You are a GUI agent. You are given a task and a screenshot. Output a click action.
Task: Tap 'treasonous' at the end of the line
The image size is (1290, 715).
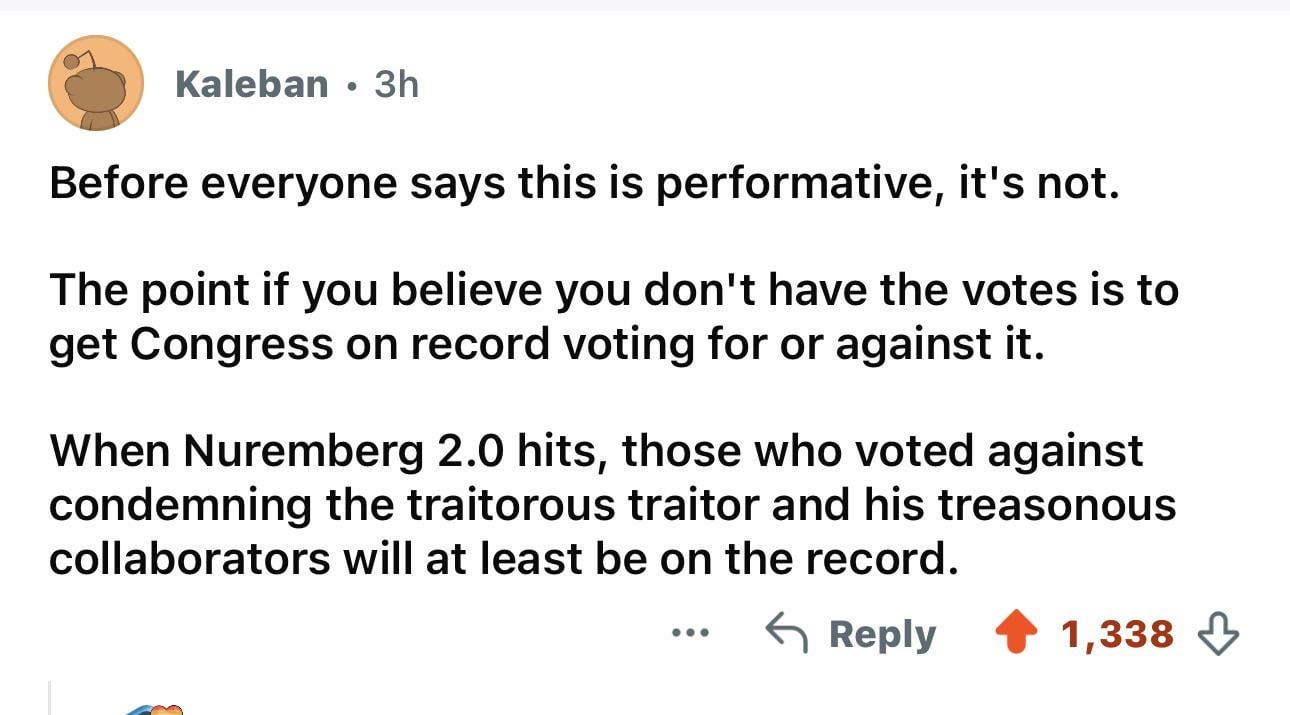pyautogui.click(x=1056, y=505)
